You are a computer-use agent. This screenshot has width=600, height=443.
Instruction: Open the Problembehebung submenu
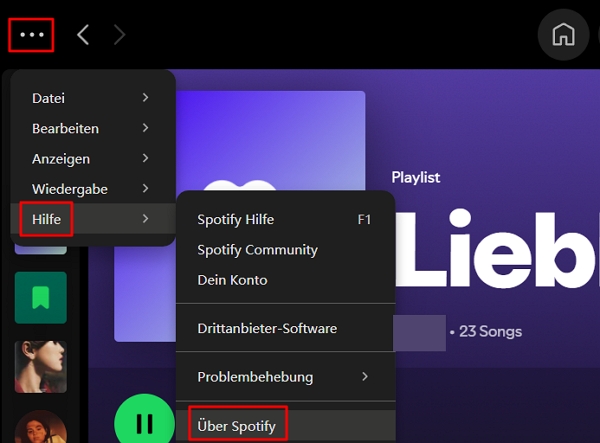(285, 377)
